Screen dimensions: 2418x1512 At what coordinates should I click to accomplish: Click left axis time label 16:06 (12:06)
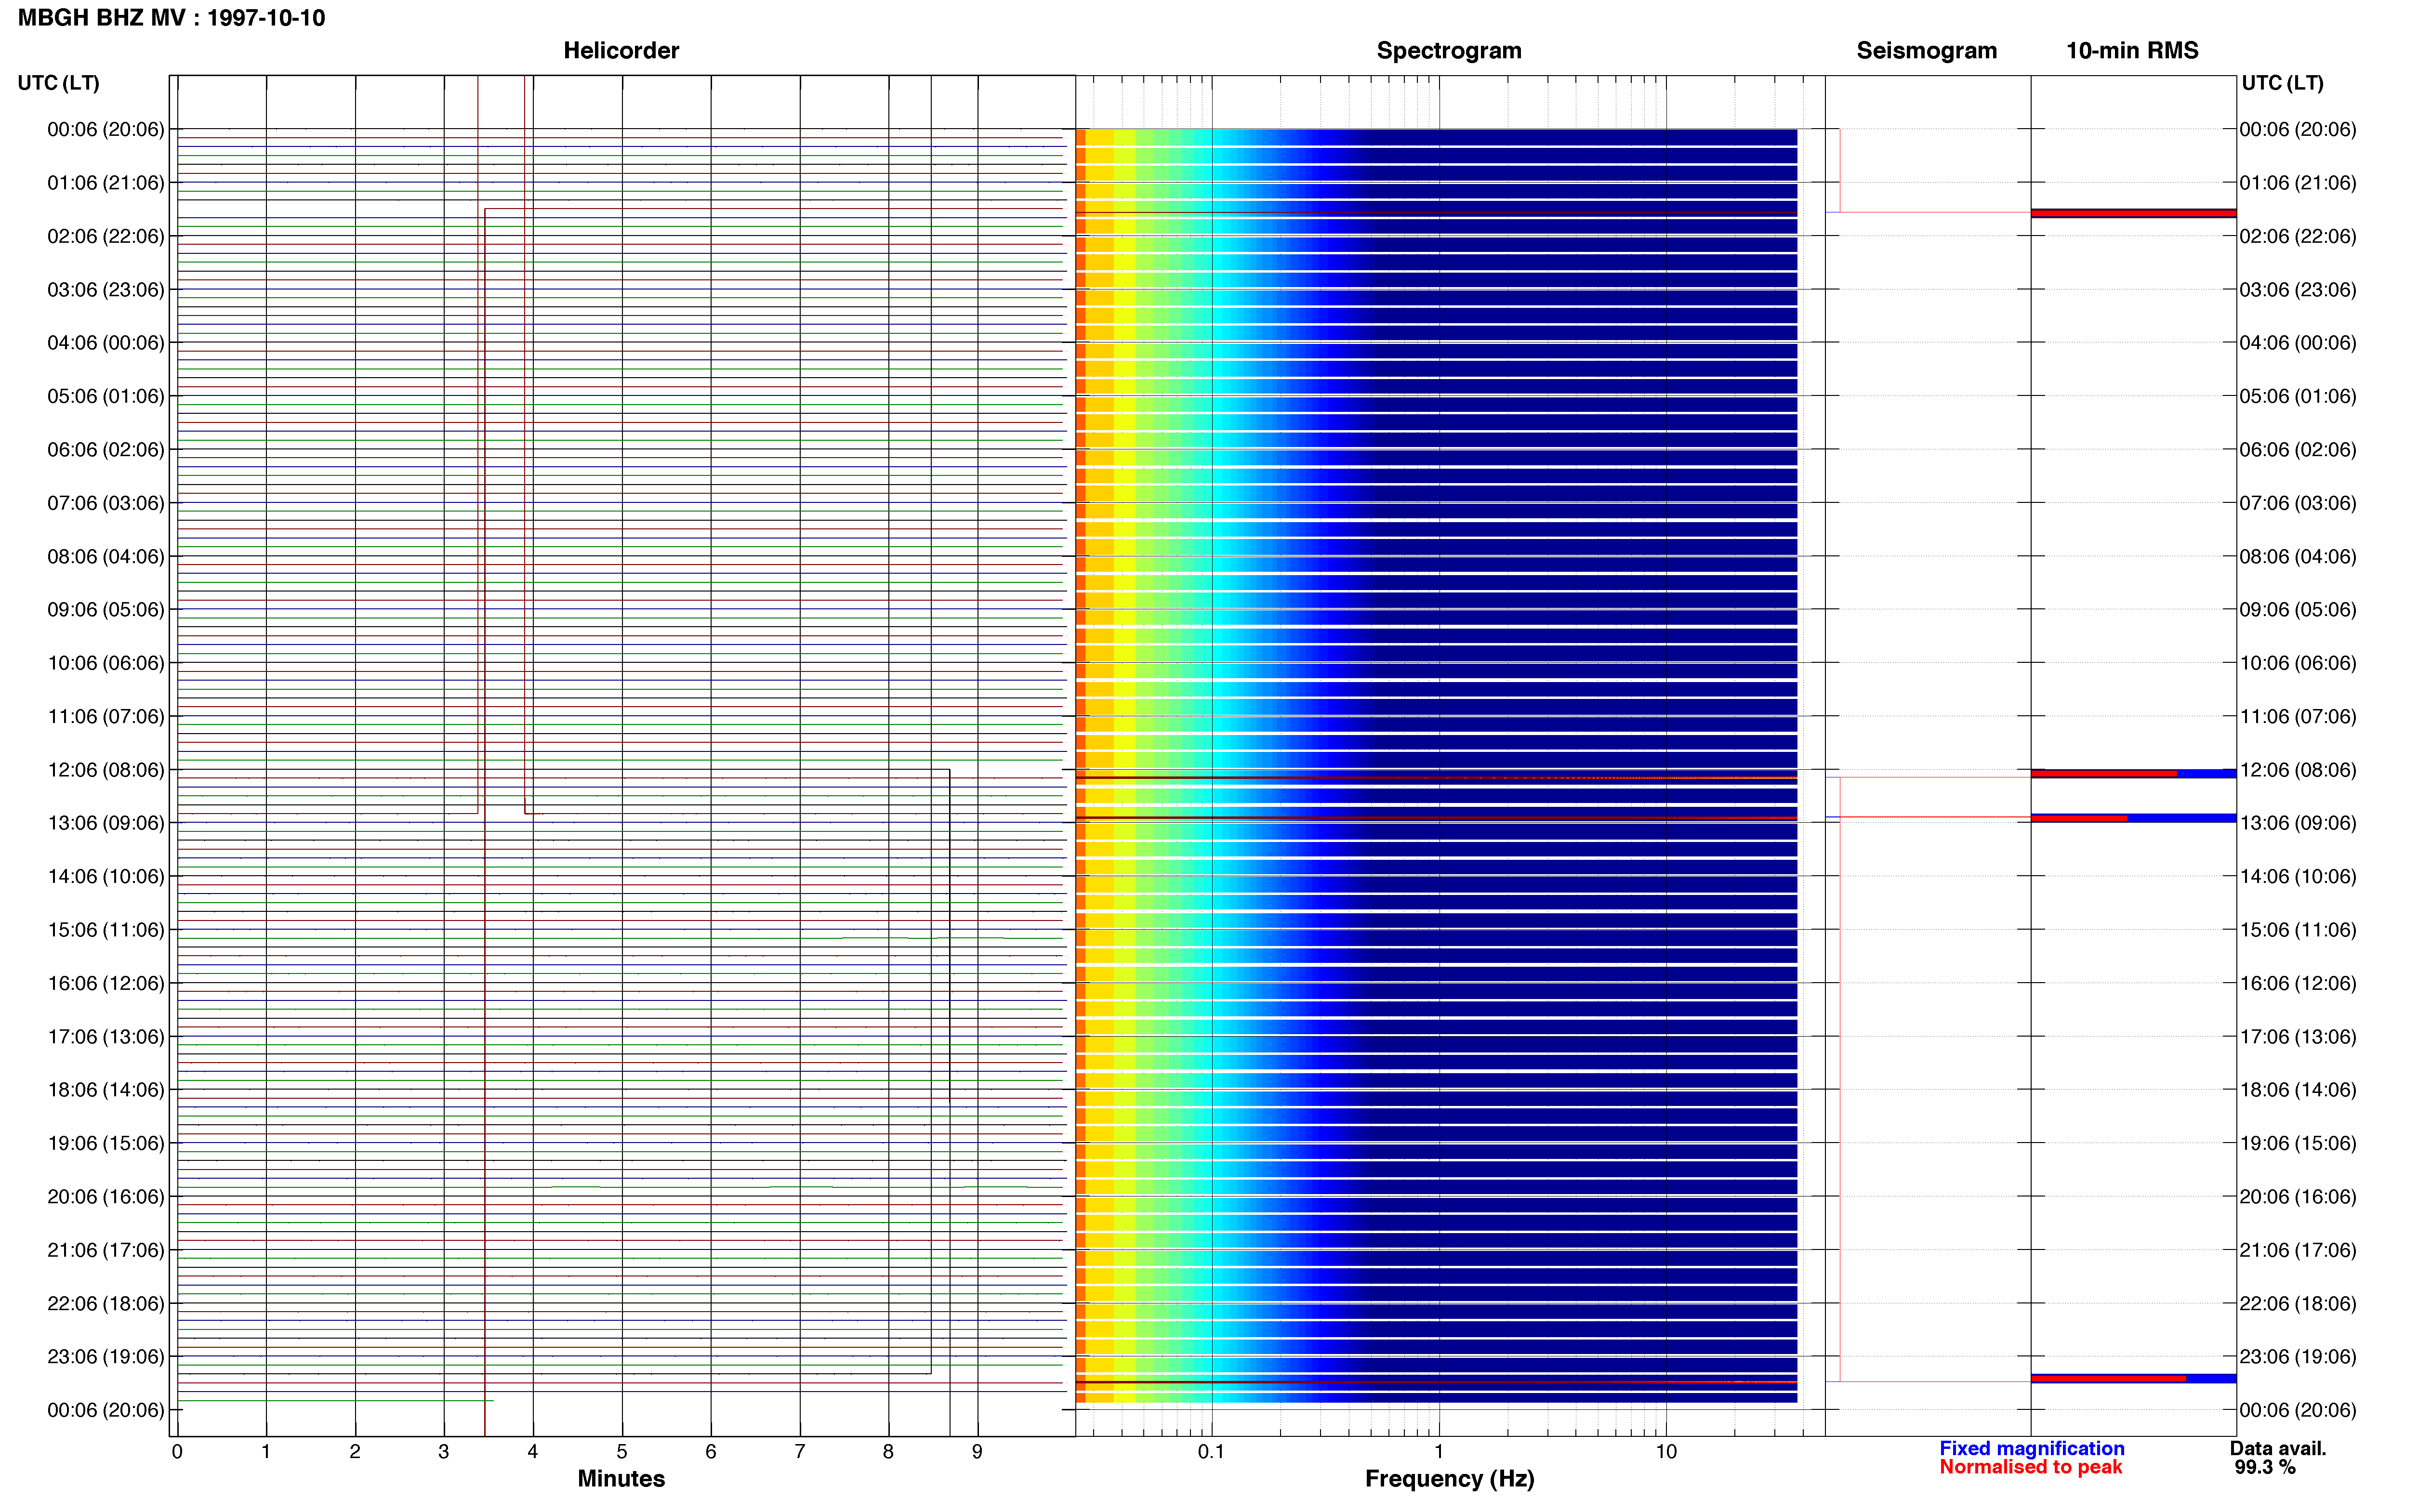[x=106, y=983]
